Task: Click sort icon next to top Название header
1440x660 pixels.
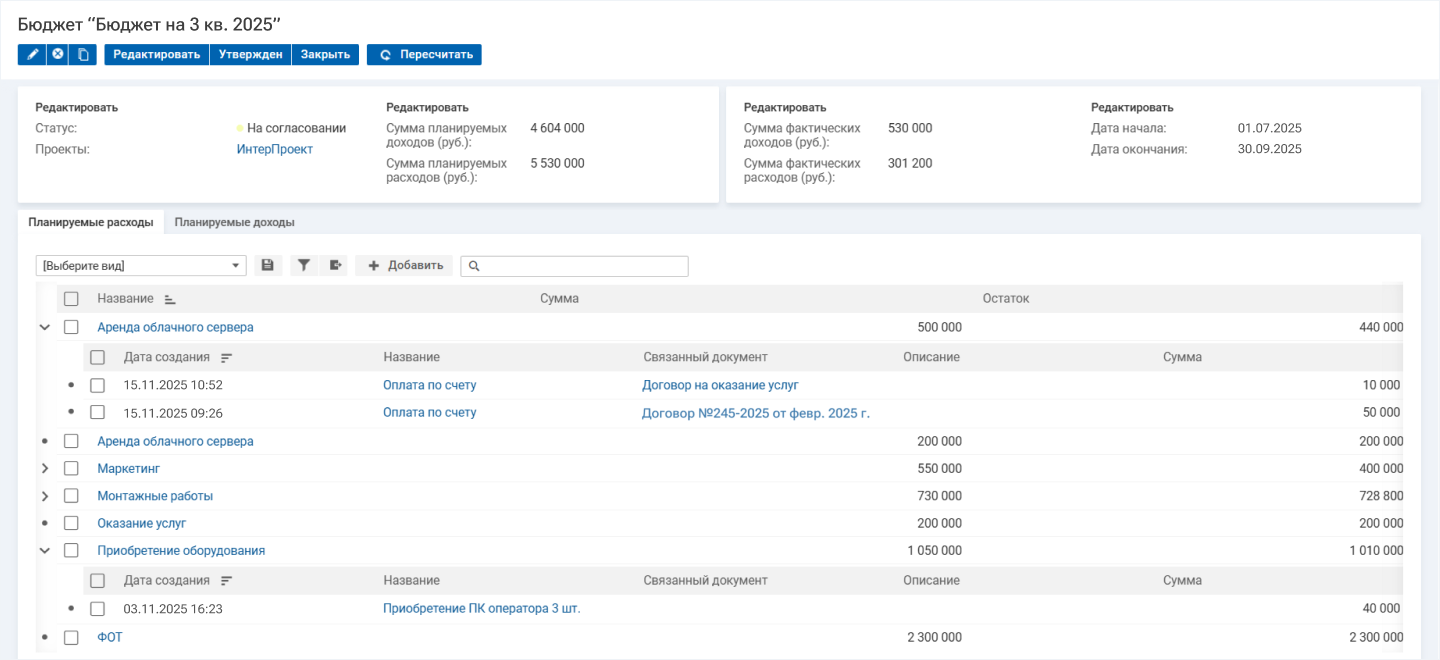Action: 169,299
